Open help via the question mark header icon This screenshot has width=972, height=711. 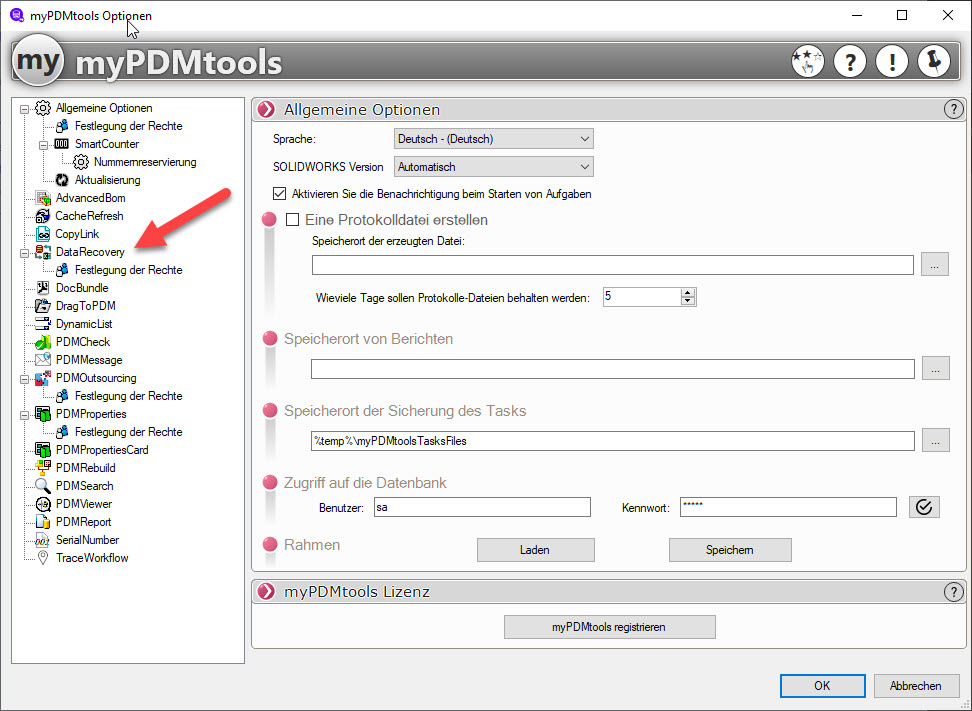850,61
